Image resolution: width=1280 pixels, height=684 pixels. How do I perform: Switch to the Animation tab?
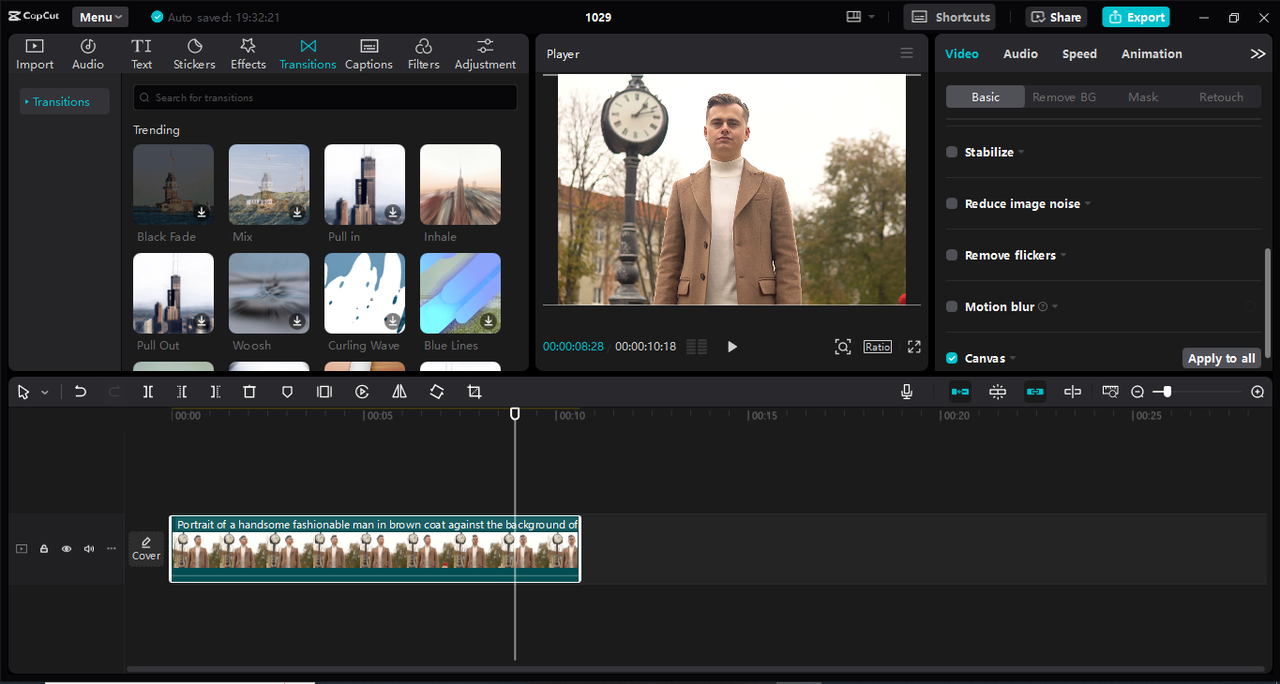point(1152,54)
